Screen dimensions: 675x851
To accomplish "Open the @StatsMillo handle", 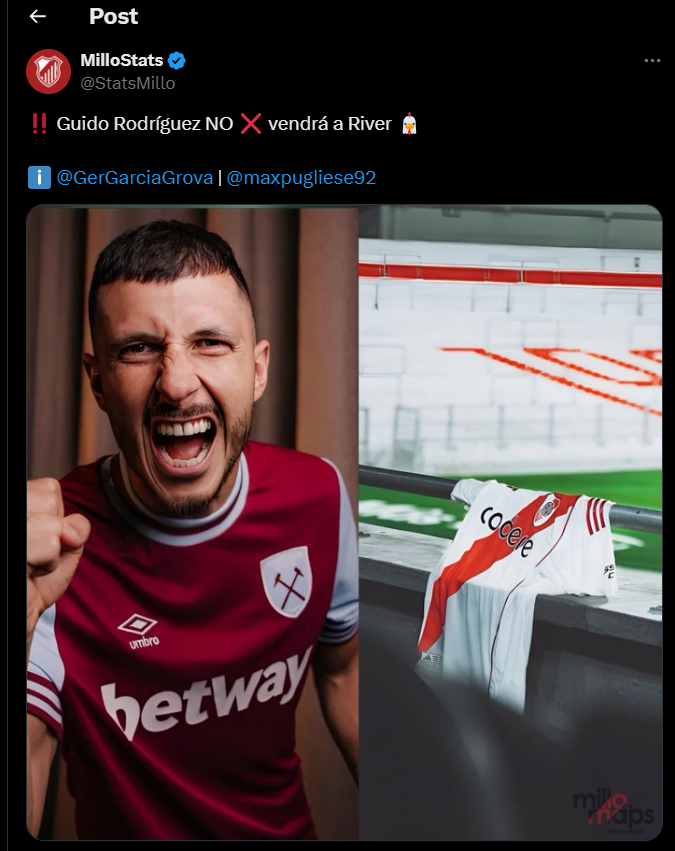I will (128, 83).
